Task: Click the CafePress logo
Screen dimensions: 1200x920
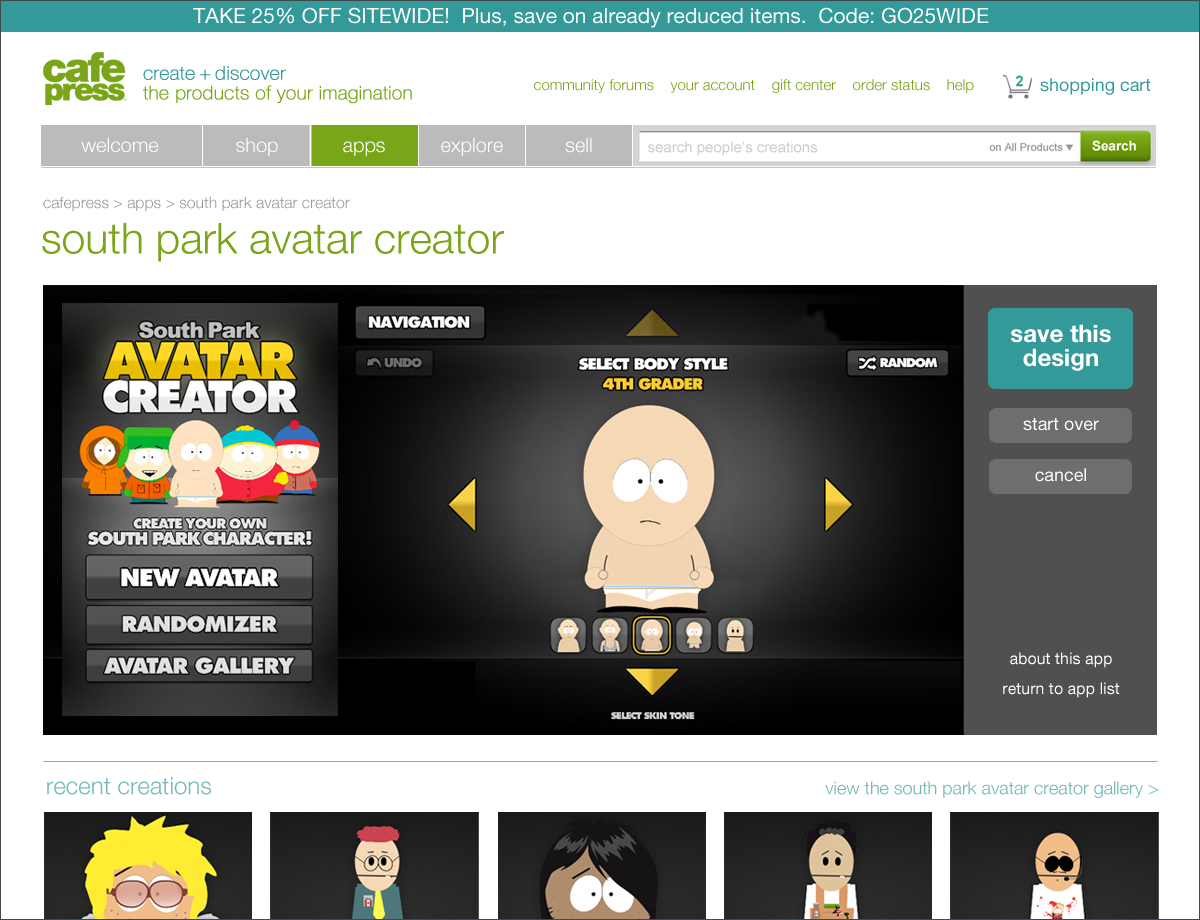Action: (x=84, y=80)
